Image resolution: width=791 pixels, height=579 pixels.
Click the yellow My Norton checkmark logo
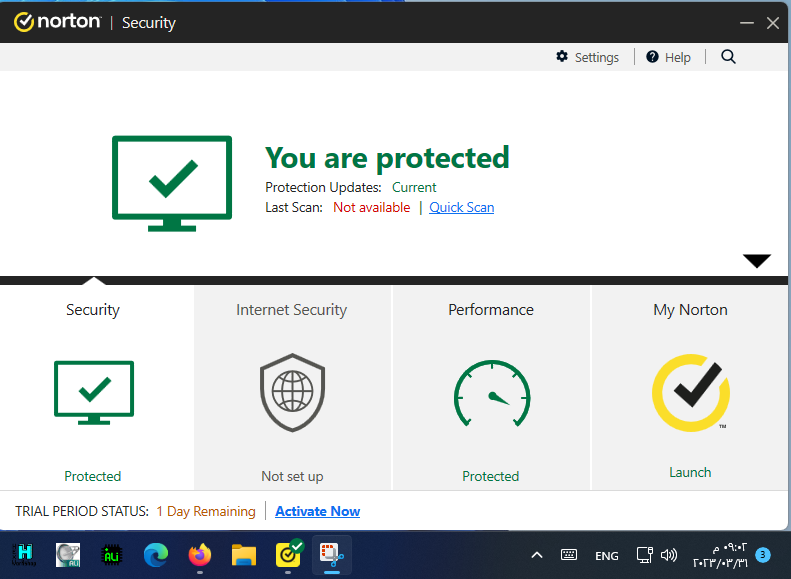(x=691, y=393)
